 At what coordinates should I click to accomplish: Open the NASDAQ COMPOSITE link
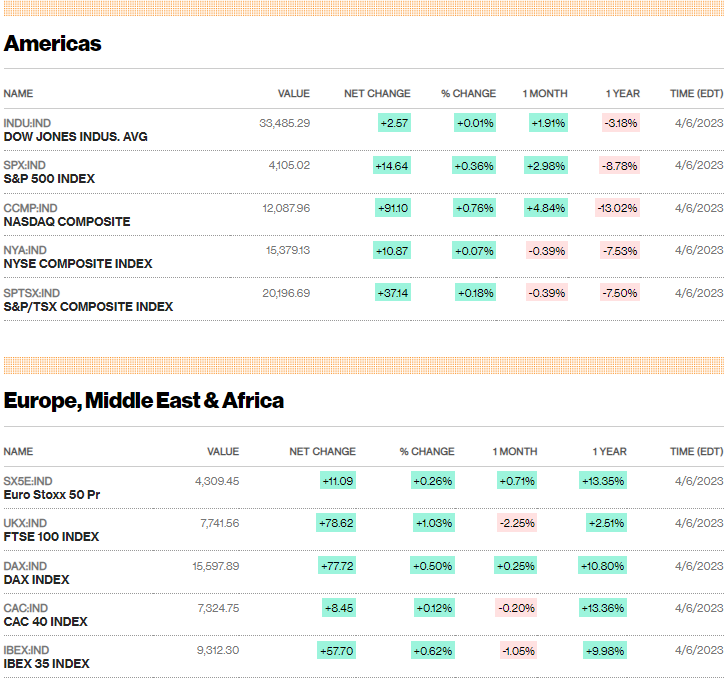(67, 222)
